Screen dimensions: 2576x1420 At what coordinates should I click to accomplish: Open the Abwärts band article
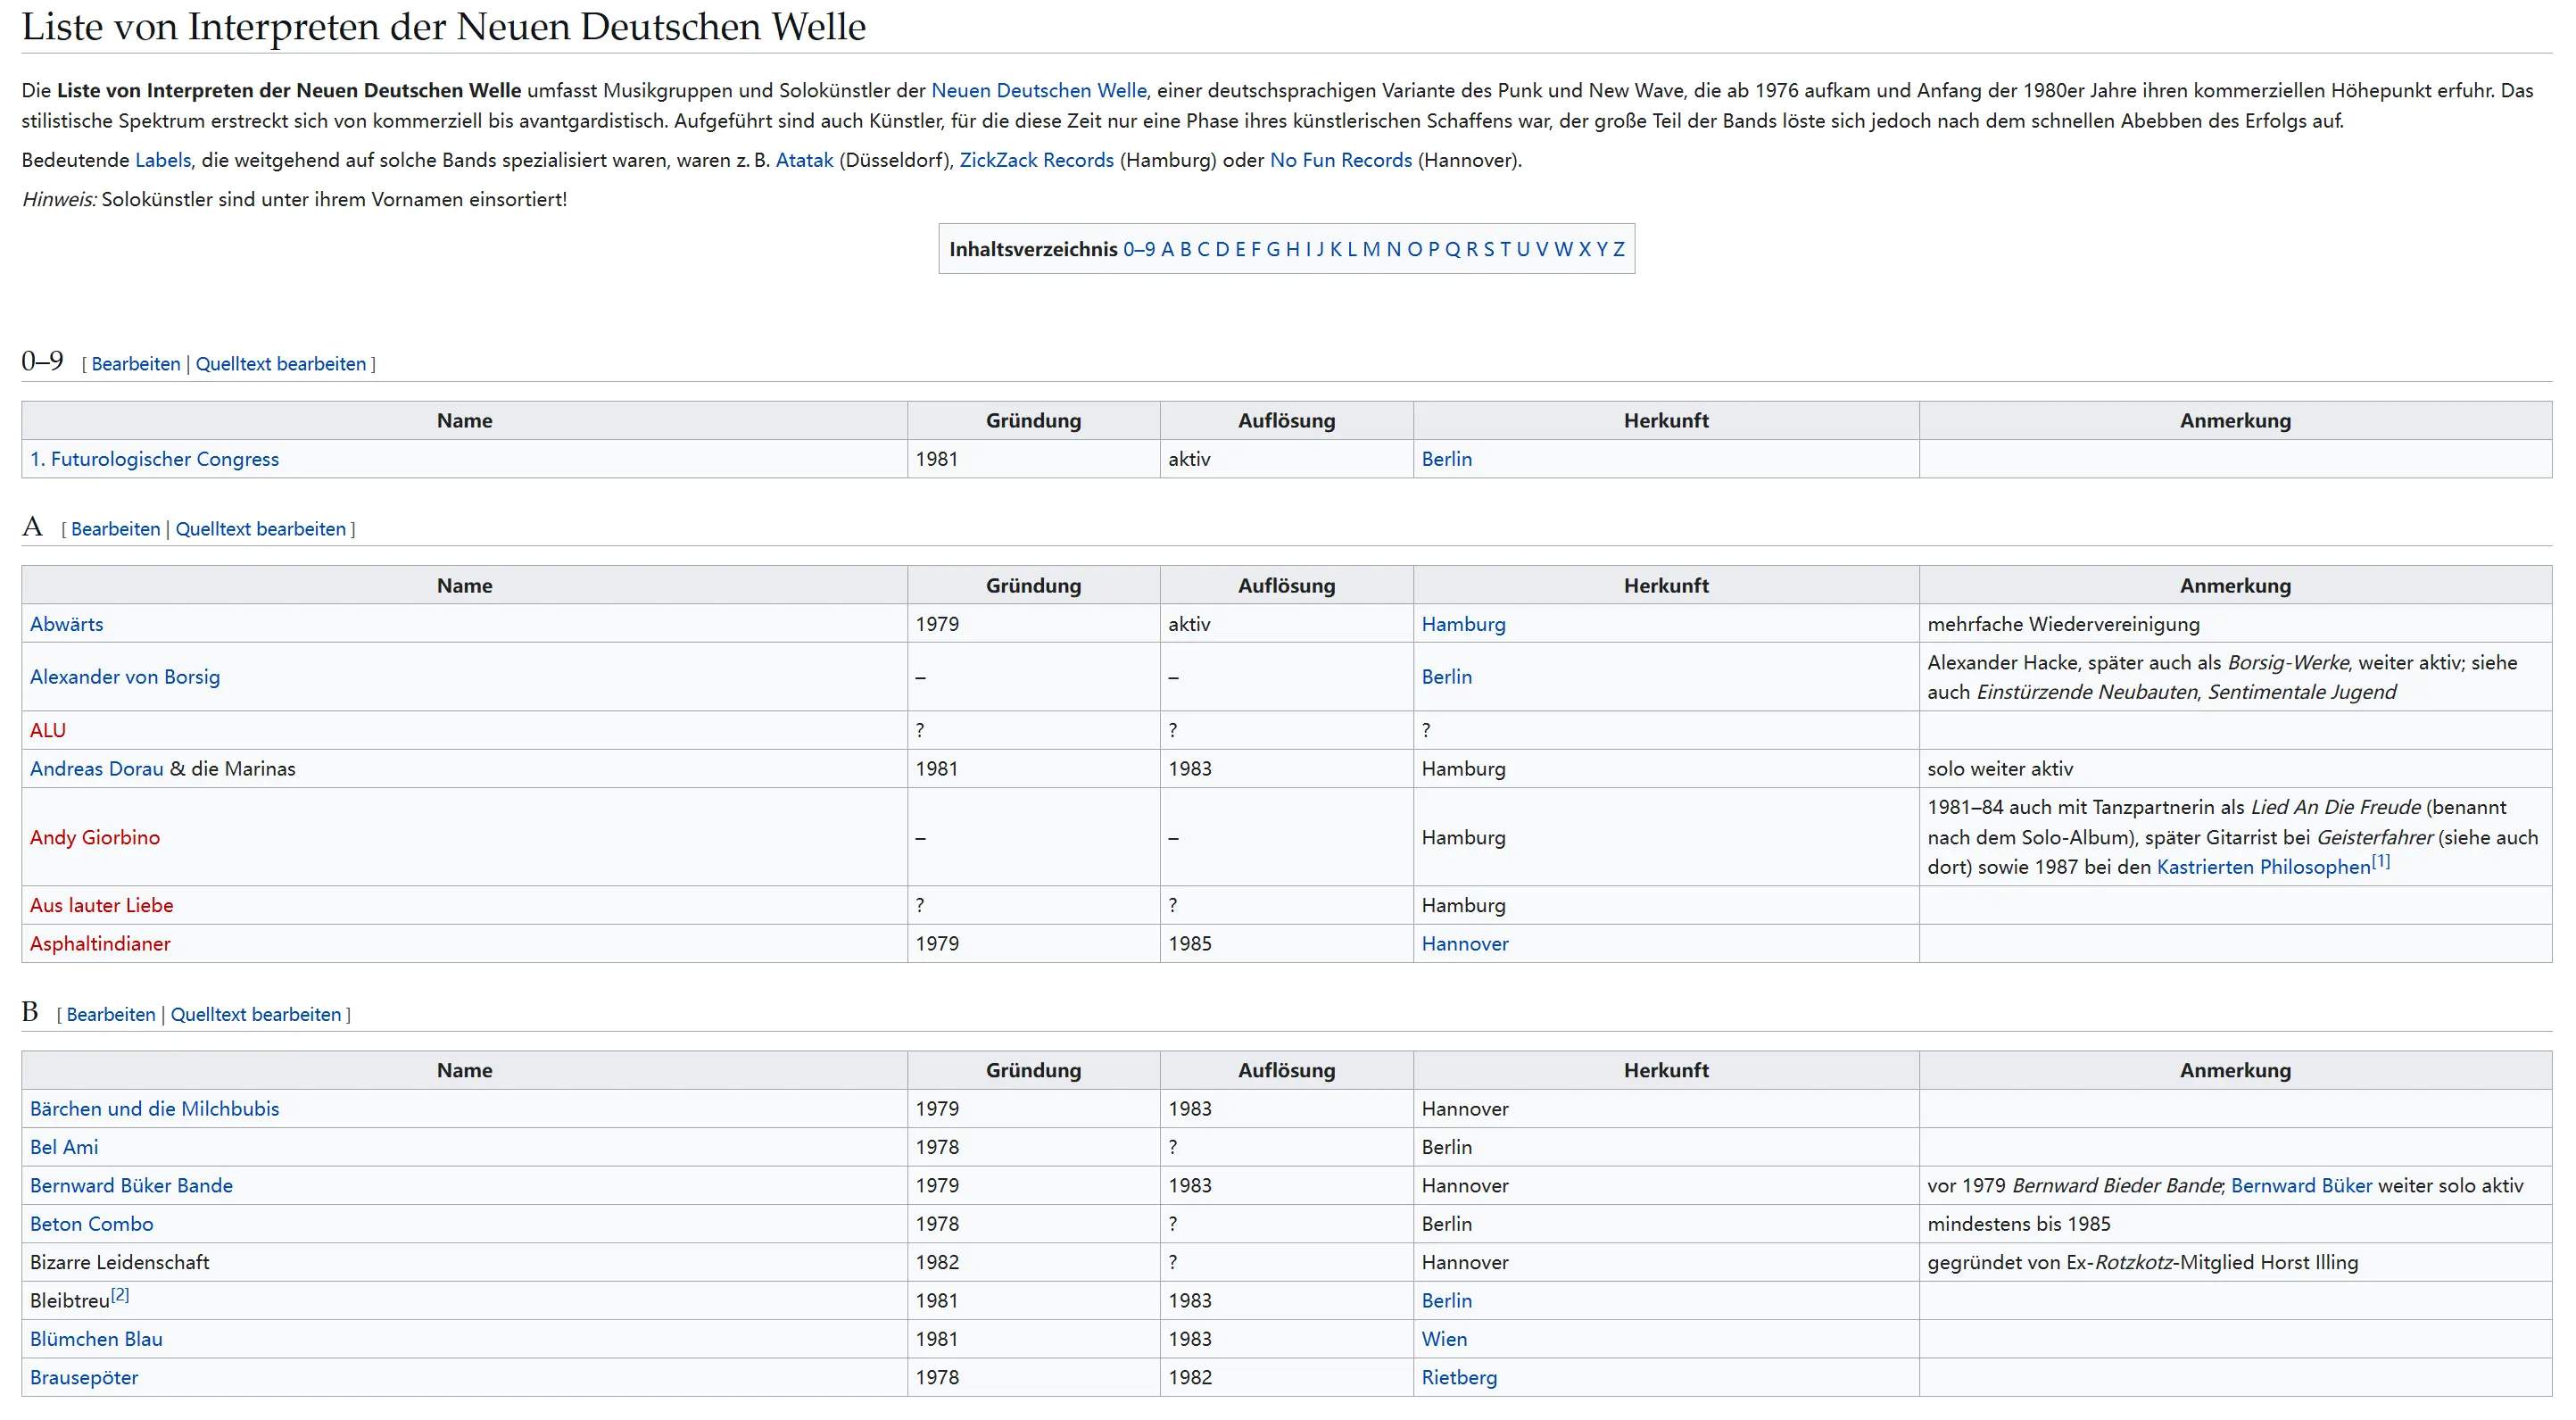pos(66,624)
